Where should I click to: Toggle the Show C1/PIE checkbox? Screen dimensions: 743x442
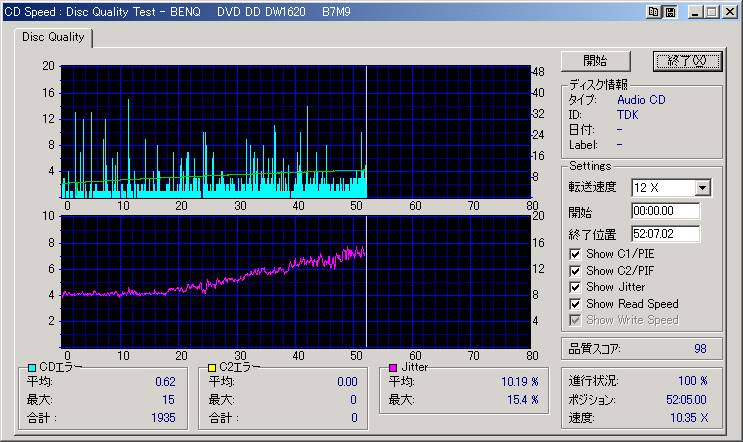tap(575, 254)
